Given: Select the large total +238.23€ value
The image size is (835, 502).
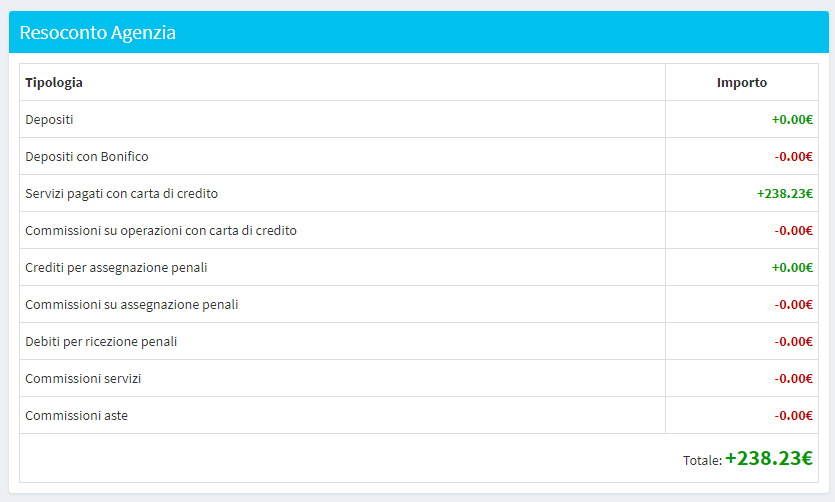Looking at the screenshot, I should click(x=769, y=458).
